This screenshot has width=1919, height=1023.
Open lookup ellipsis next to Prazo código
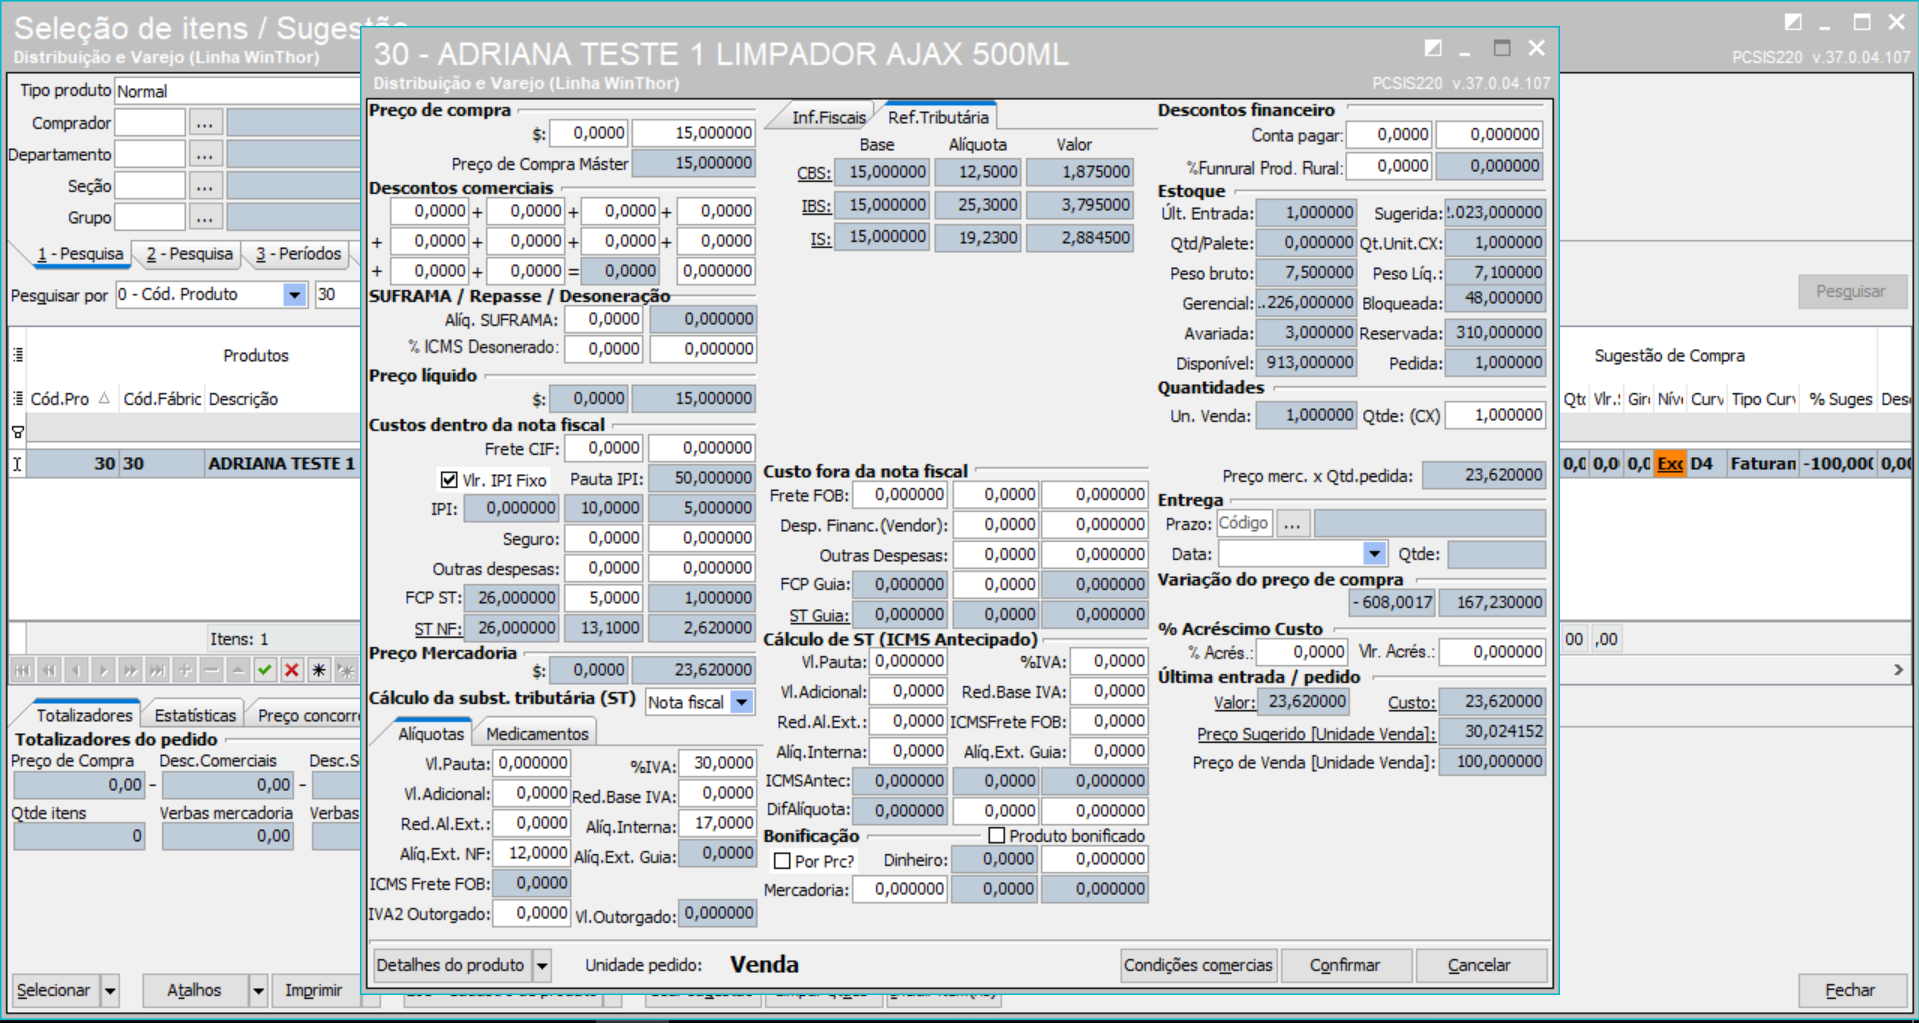pos(1293,523)
